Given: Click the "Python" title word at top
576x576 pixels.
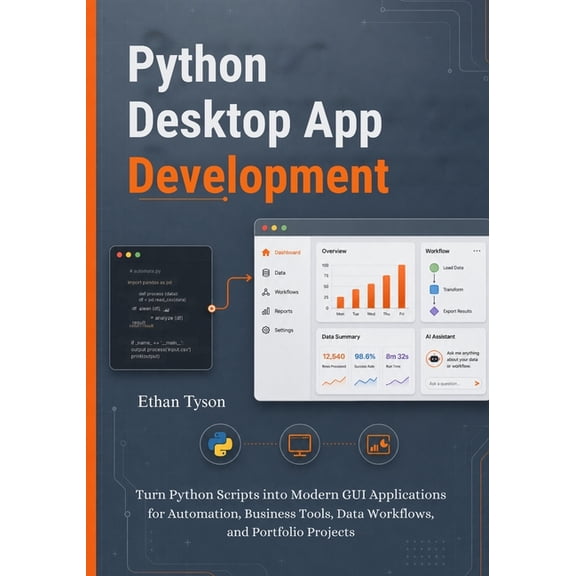Looking at the screenshot, I should (x=197, y=68).
